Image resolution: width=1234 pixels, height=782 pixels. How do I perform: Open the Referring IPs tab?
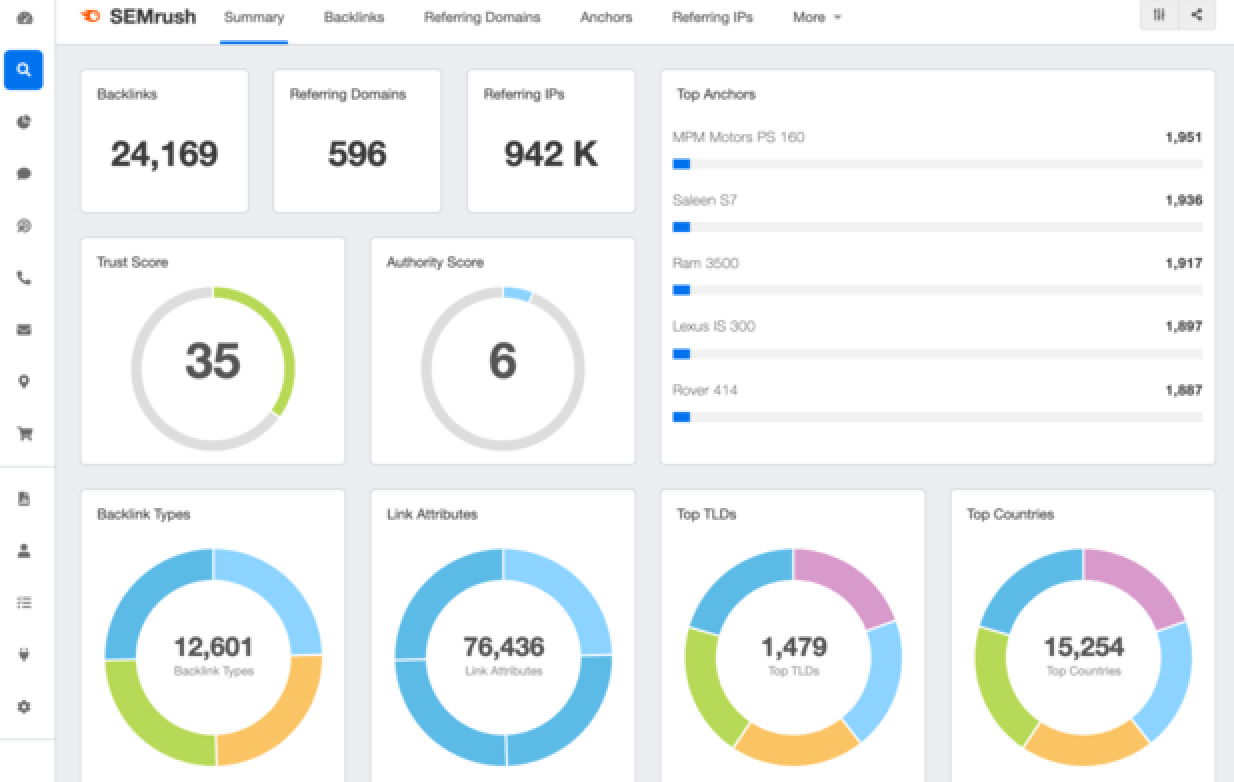point(712,17)
